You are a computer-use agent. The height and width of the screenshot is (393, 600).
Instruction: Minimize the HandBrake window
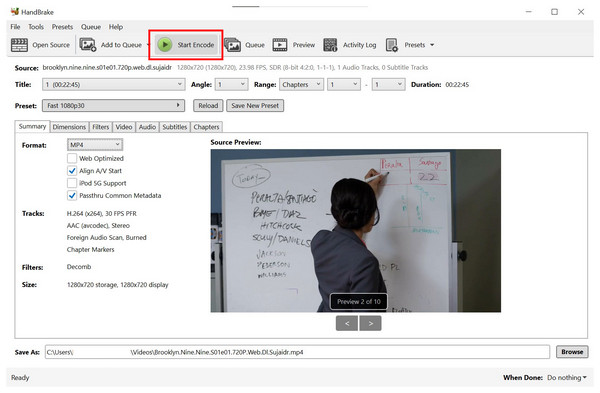[528, 12]
